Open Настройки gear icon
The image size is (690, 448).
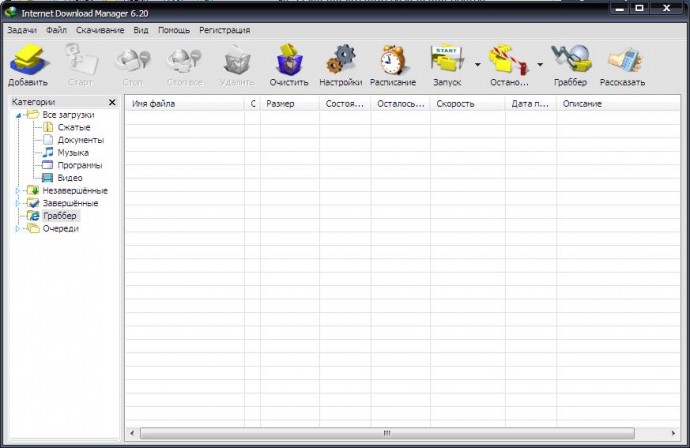click(341, 59)
